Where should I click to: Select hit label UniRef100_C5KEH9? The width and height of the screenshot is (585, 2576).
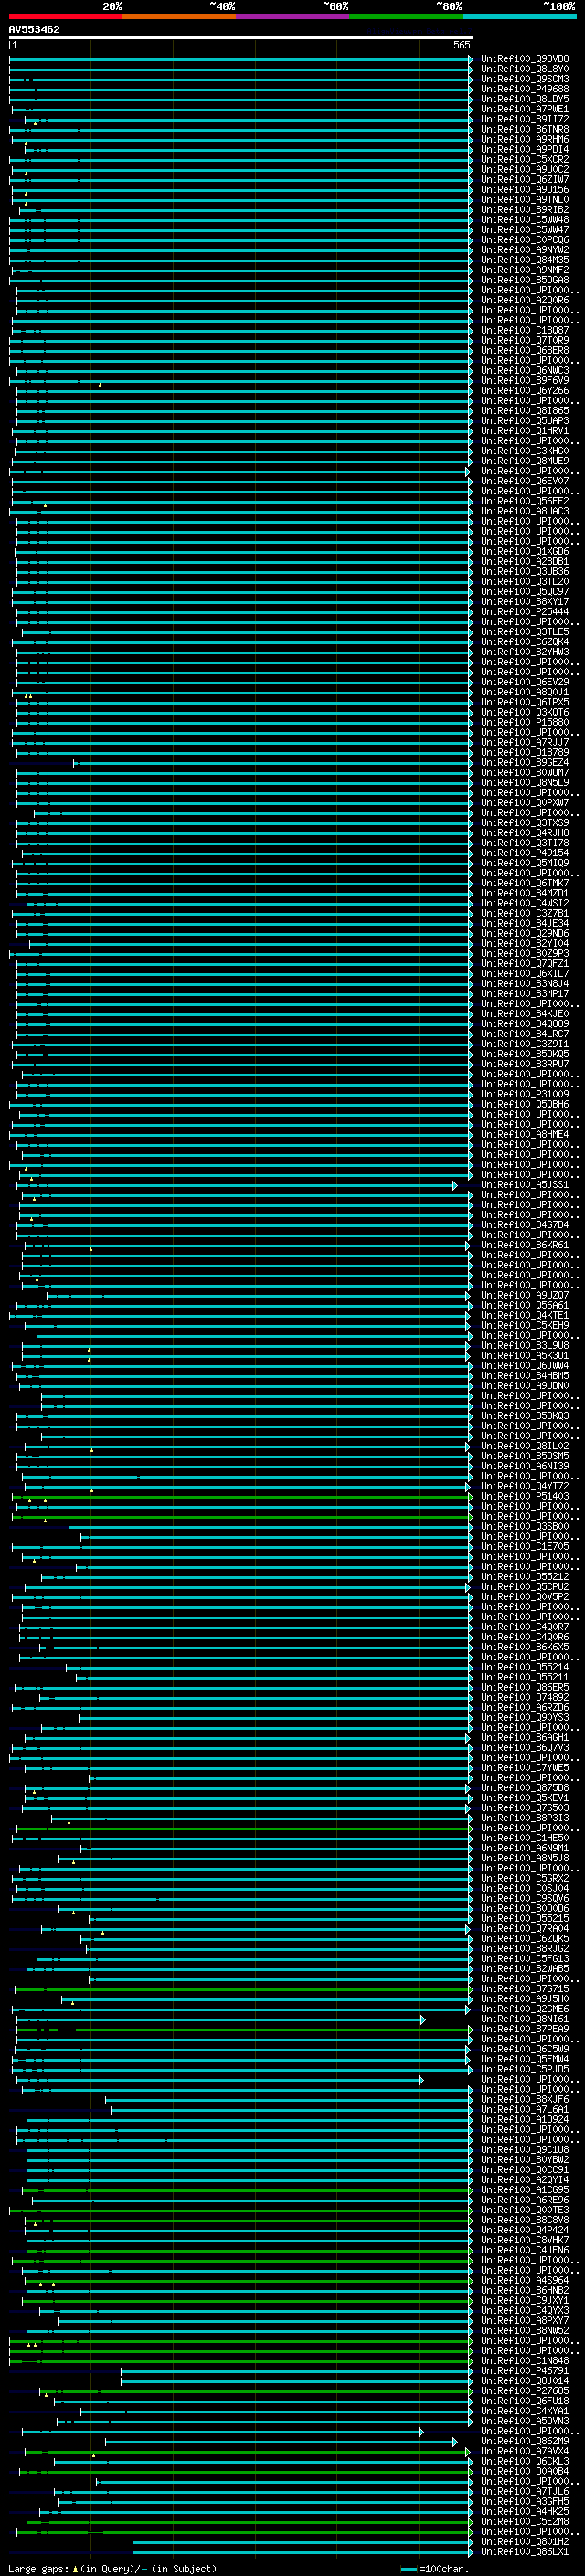pos(525,1325)
